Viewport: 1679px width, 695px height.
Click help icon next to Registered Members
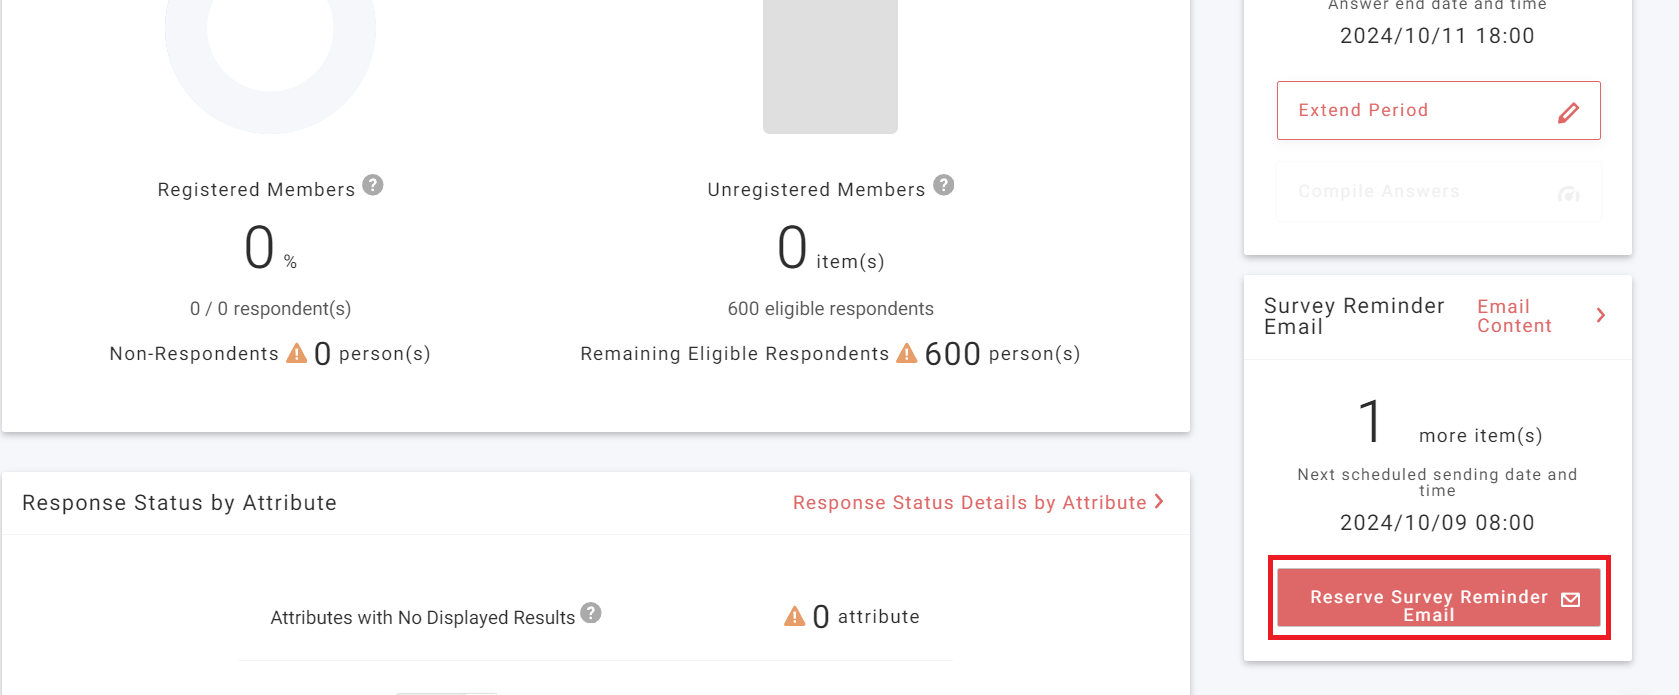tap(373, 185)
